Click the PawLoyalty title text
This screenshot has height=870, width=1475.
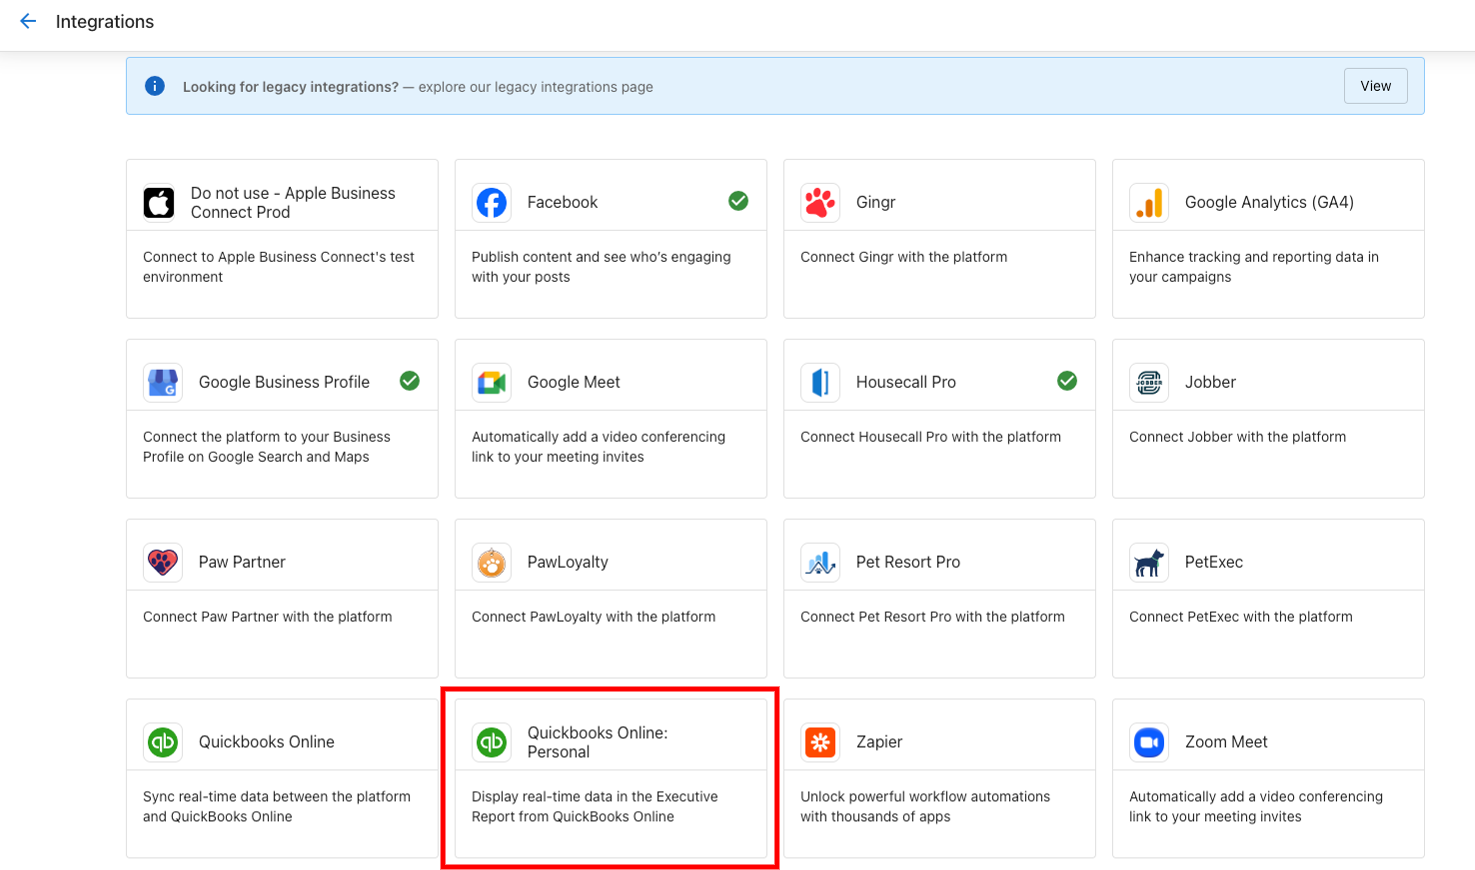click(568, 562)
